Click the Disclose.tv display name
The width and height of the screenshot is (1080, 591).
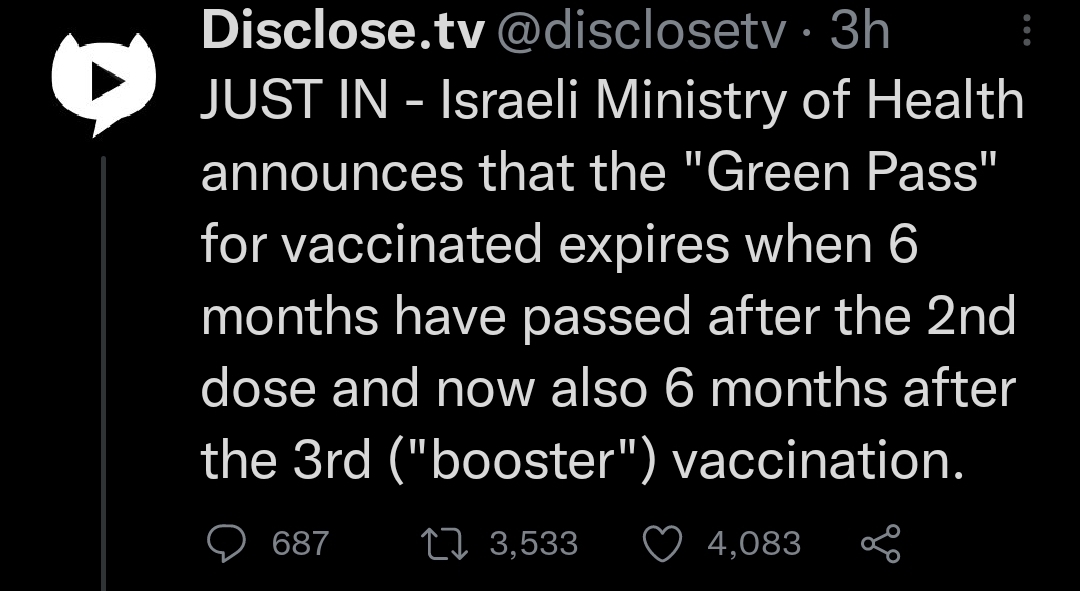click(343, 31)
